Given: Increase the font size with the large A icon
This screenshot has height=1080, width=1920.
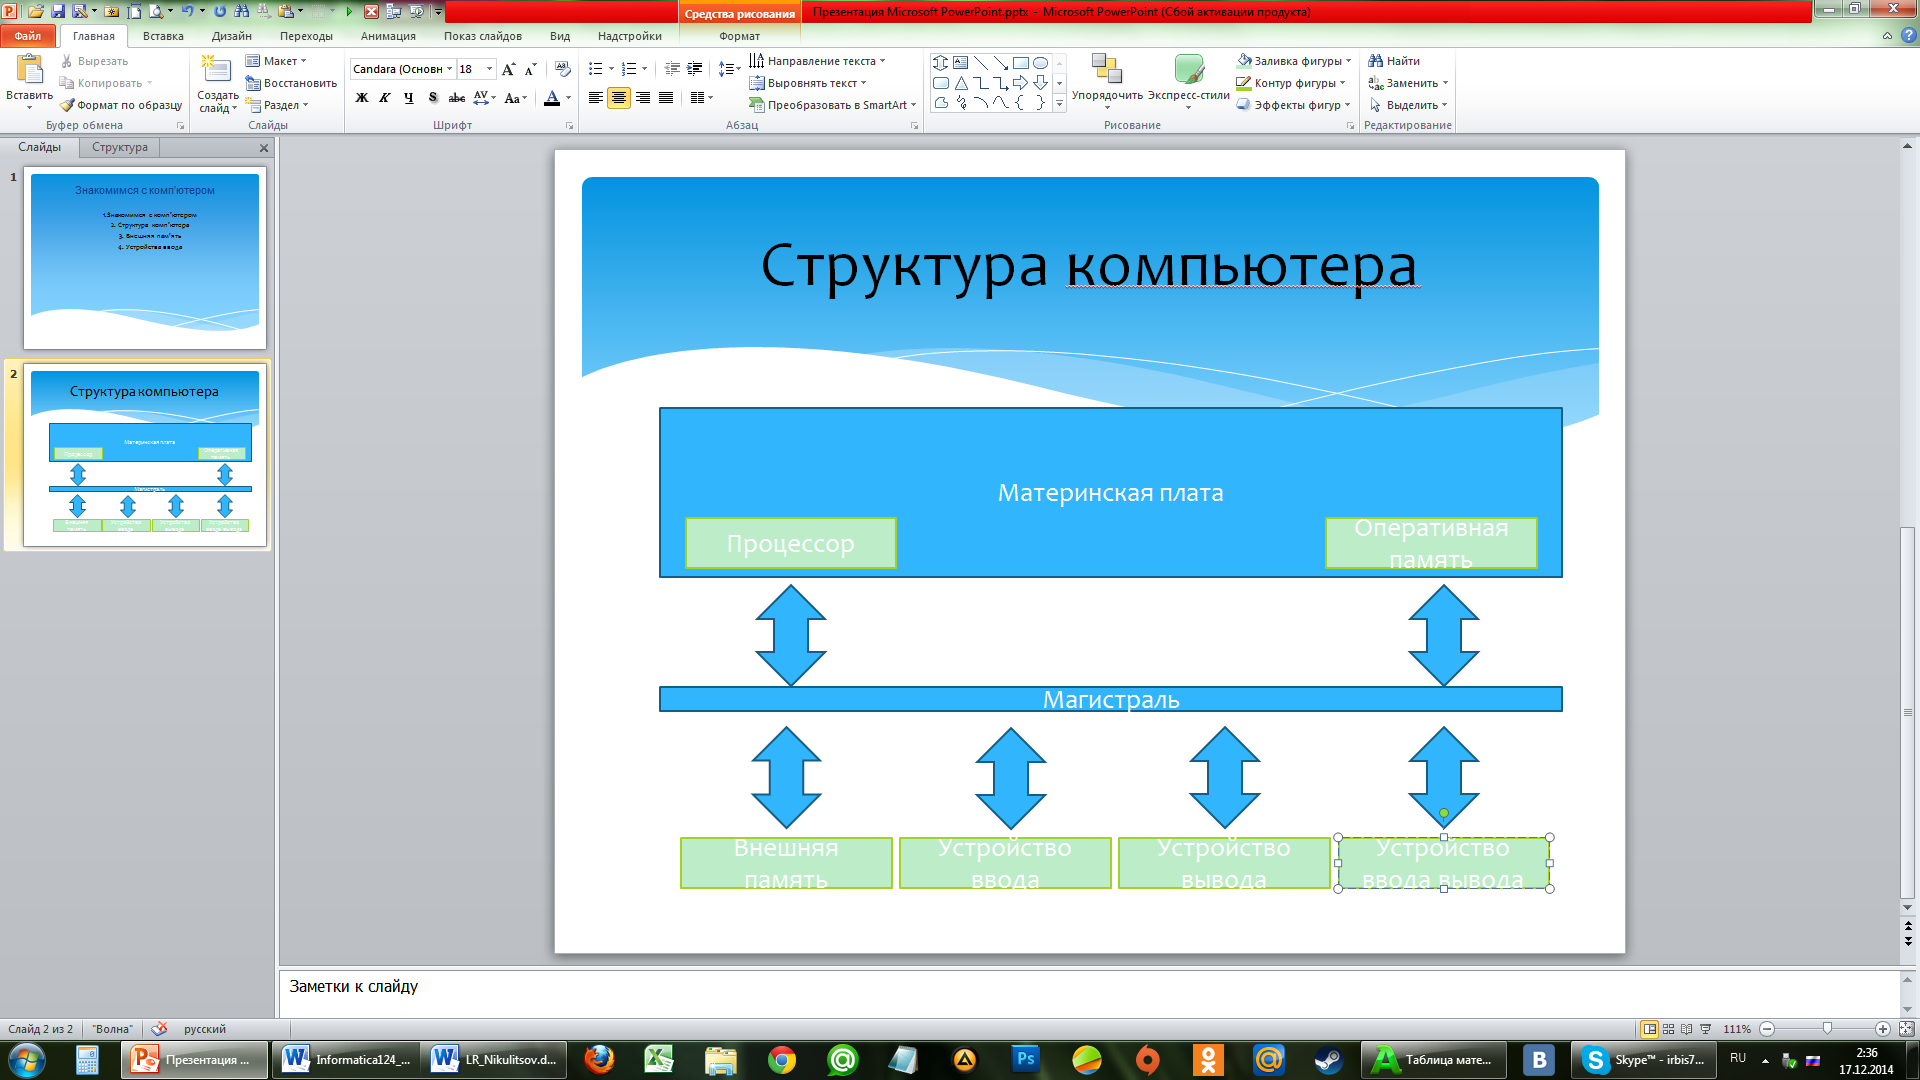Looking at the screenshot, I should coord(509,69).
